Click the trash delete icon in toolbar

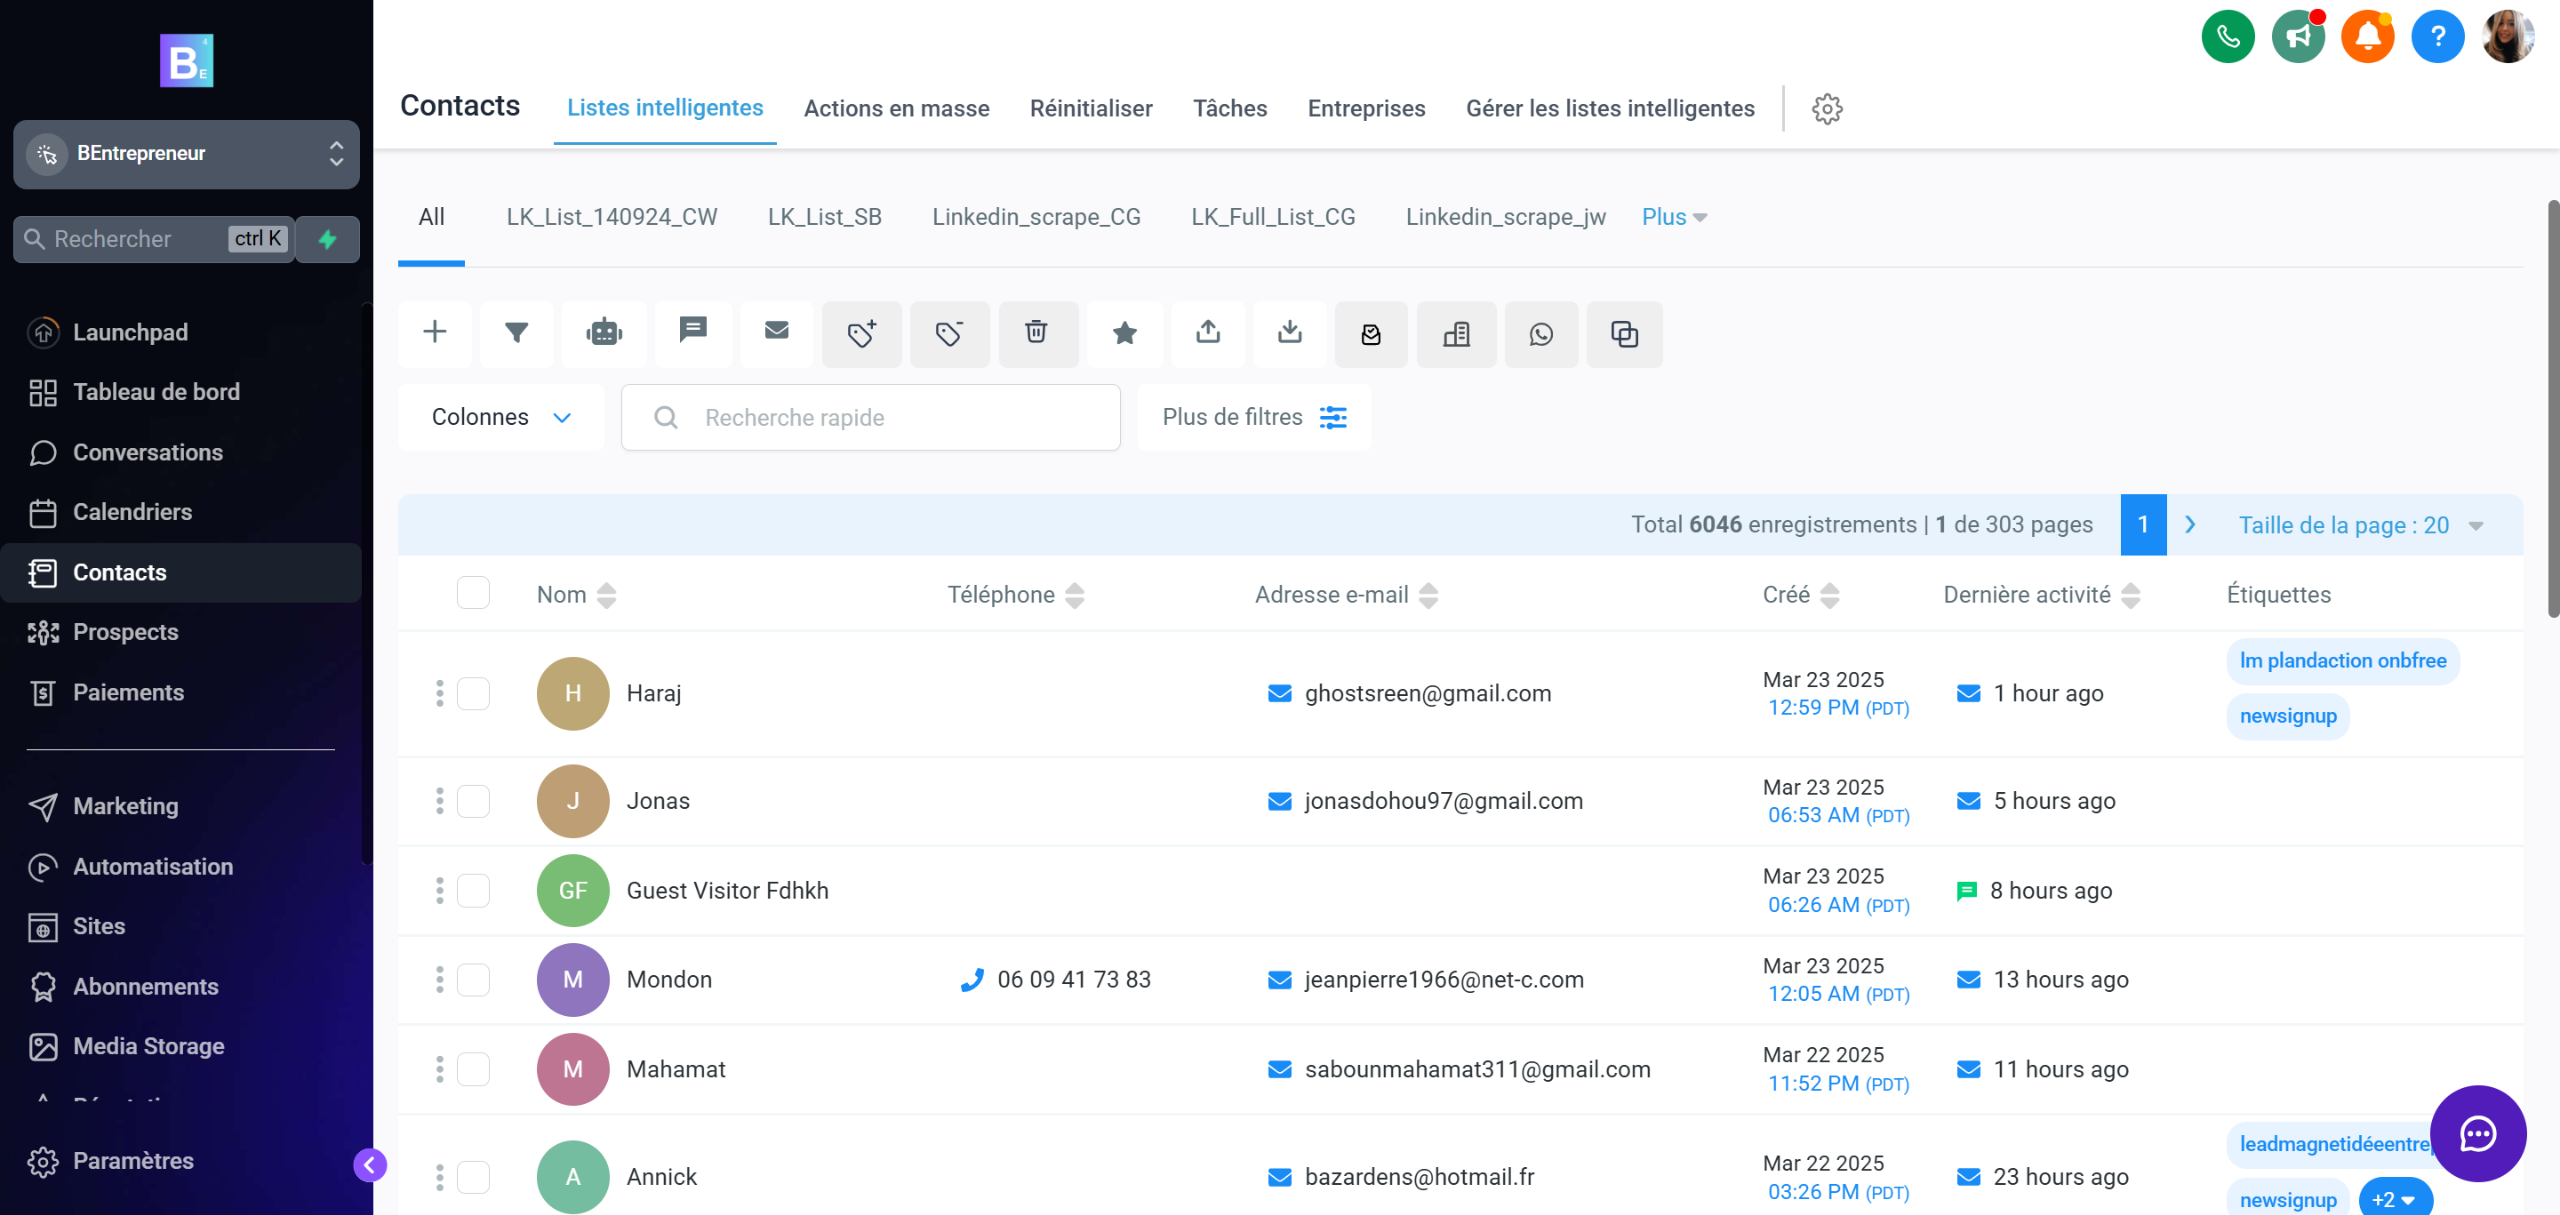(1037, 333)
